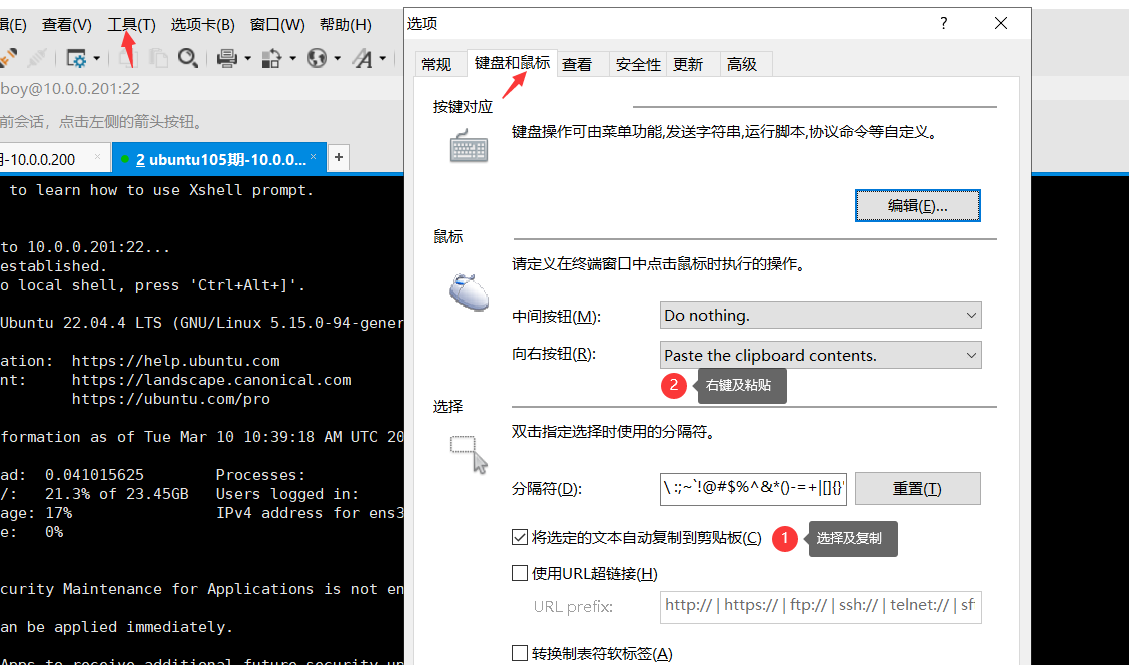Click the 'Ctrl+Alt+]' text in terminal

(243, 285)
